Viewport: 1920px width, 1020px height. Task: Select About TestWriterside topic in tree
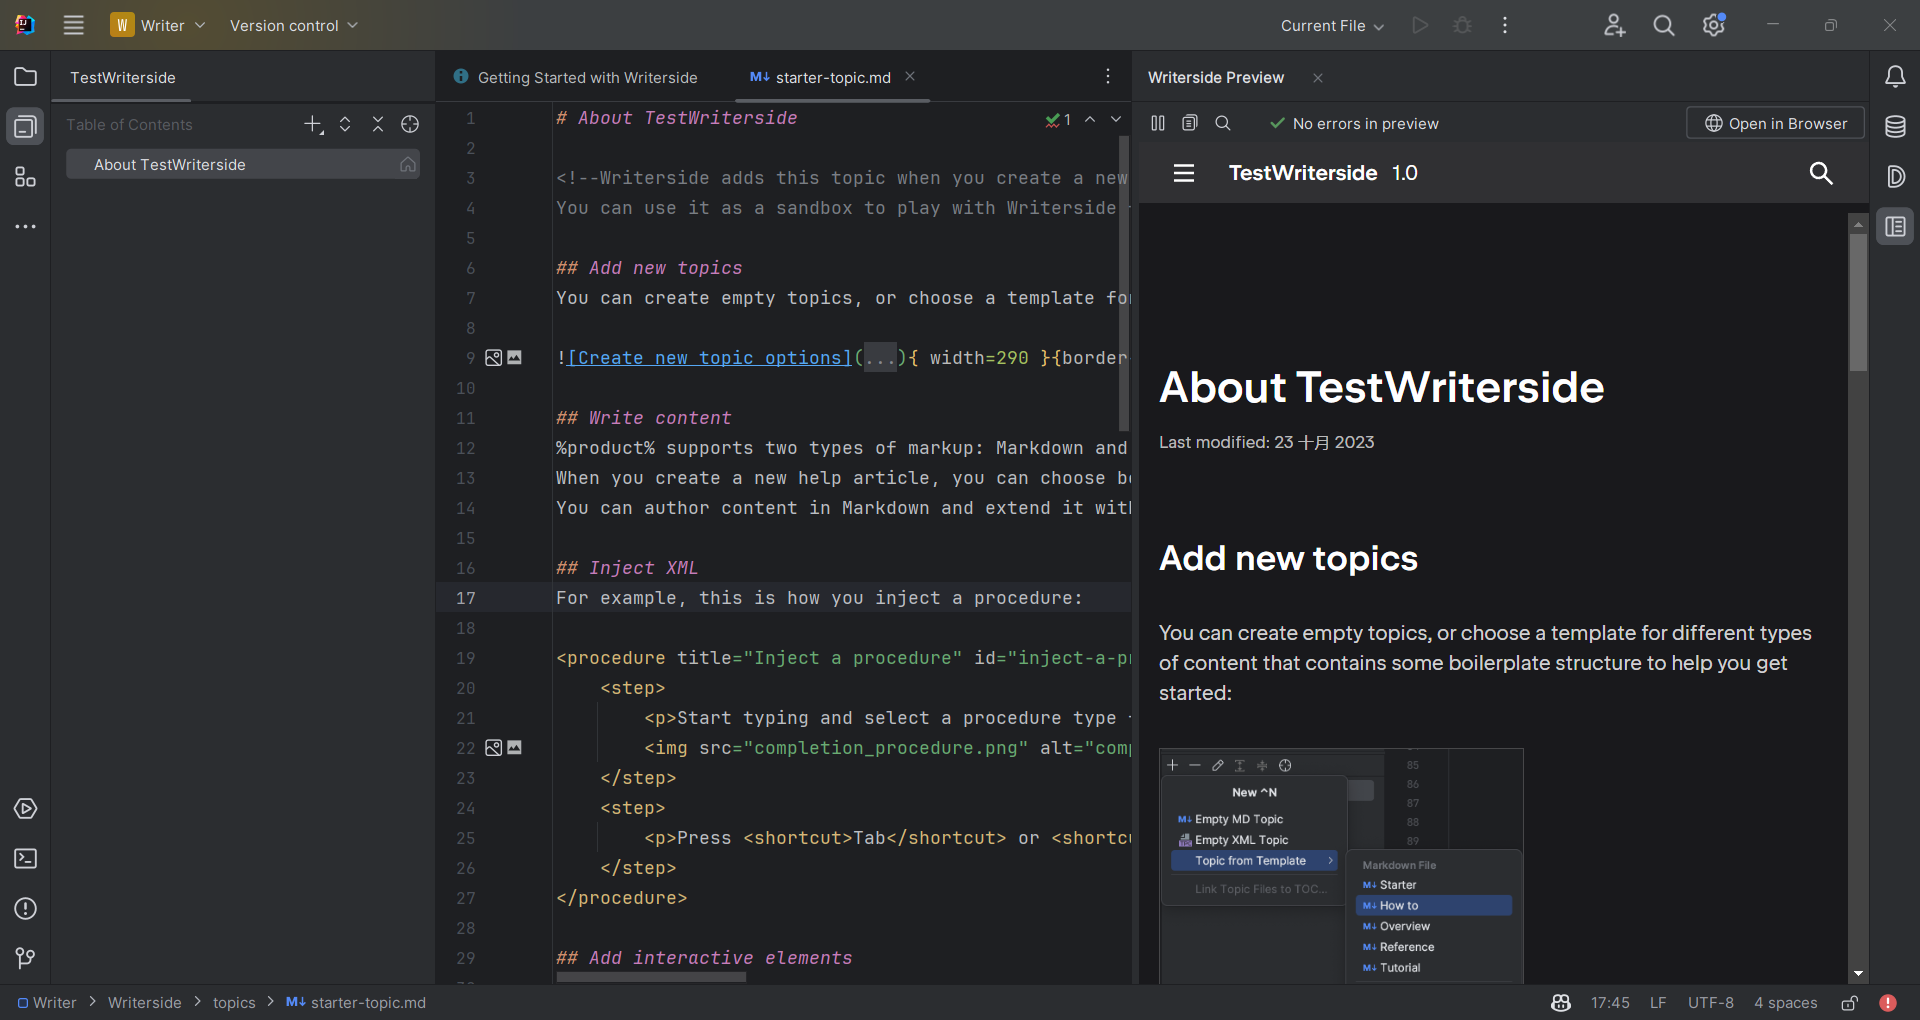(x=243, y=164)
